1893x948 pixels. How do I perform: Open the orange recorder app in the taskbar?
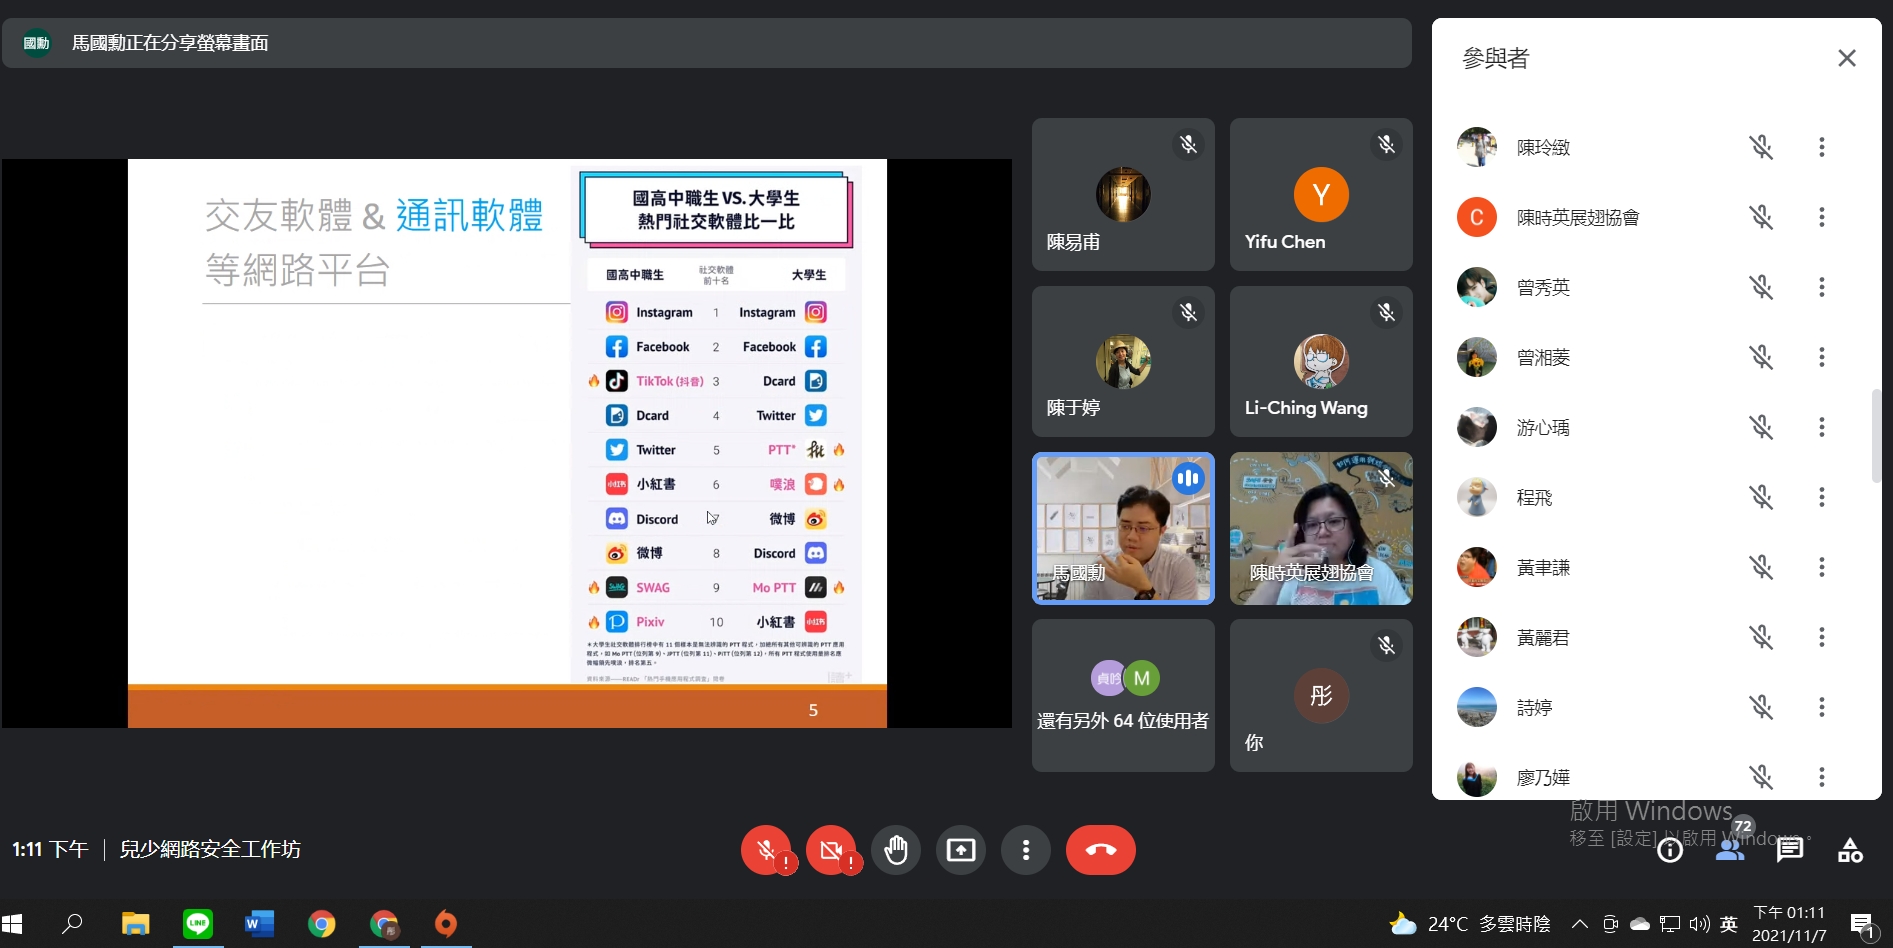click(446, 924)
